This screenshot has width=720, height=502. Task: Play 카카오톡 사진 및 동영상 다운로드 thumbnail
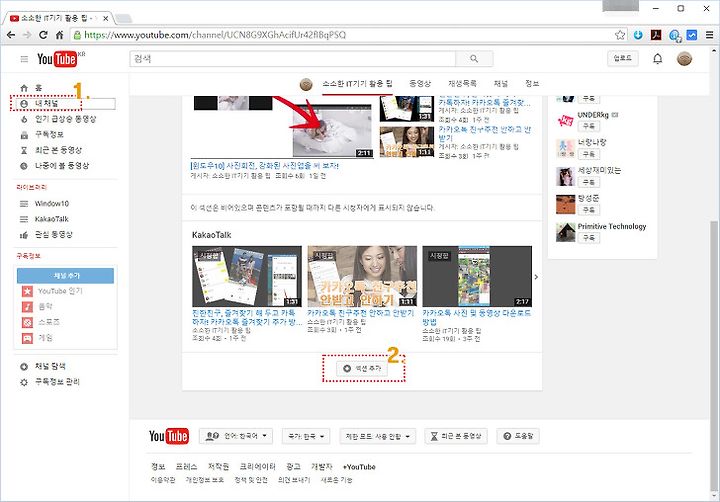477,276
